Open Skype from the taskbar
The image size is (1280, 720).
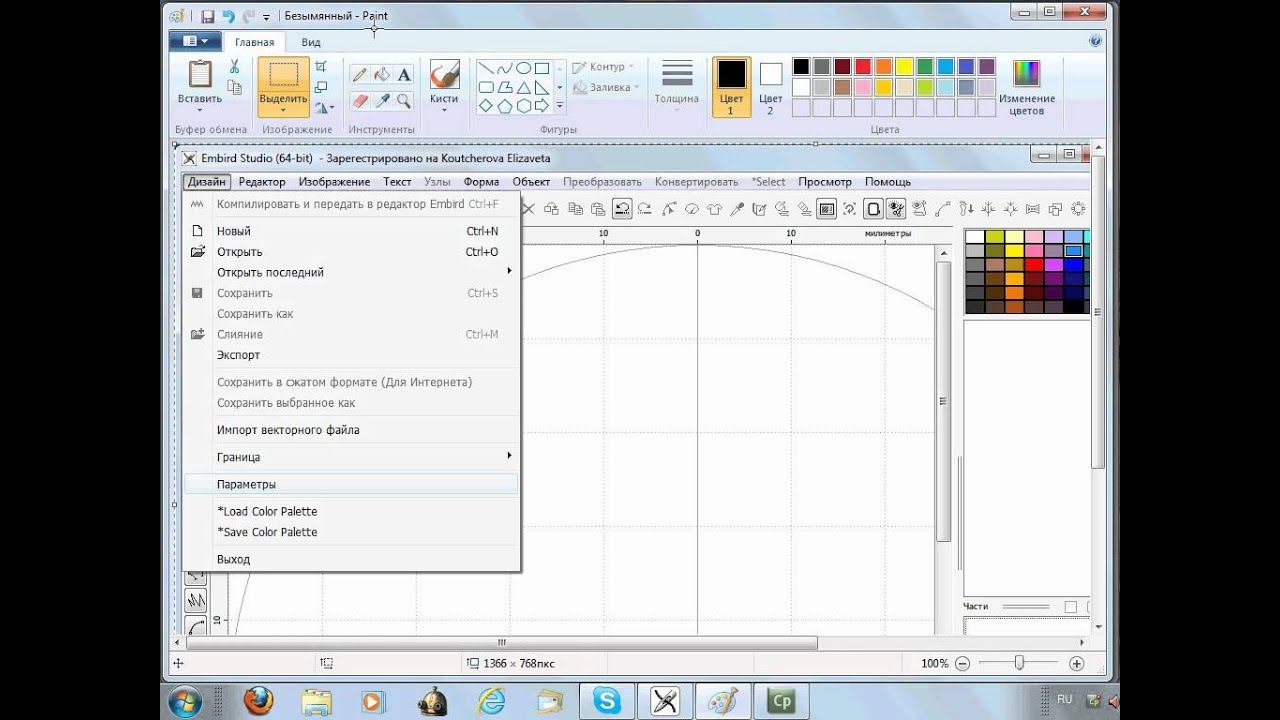tap(607, 700)
